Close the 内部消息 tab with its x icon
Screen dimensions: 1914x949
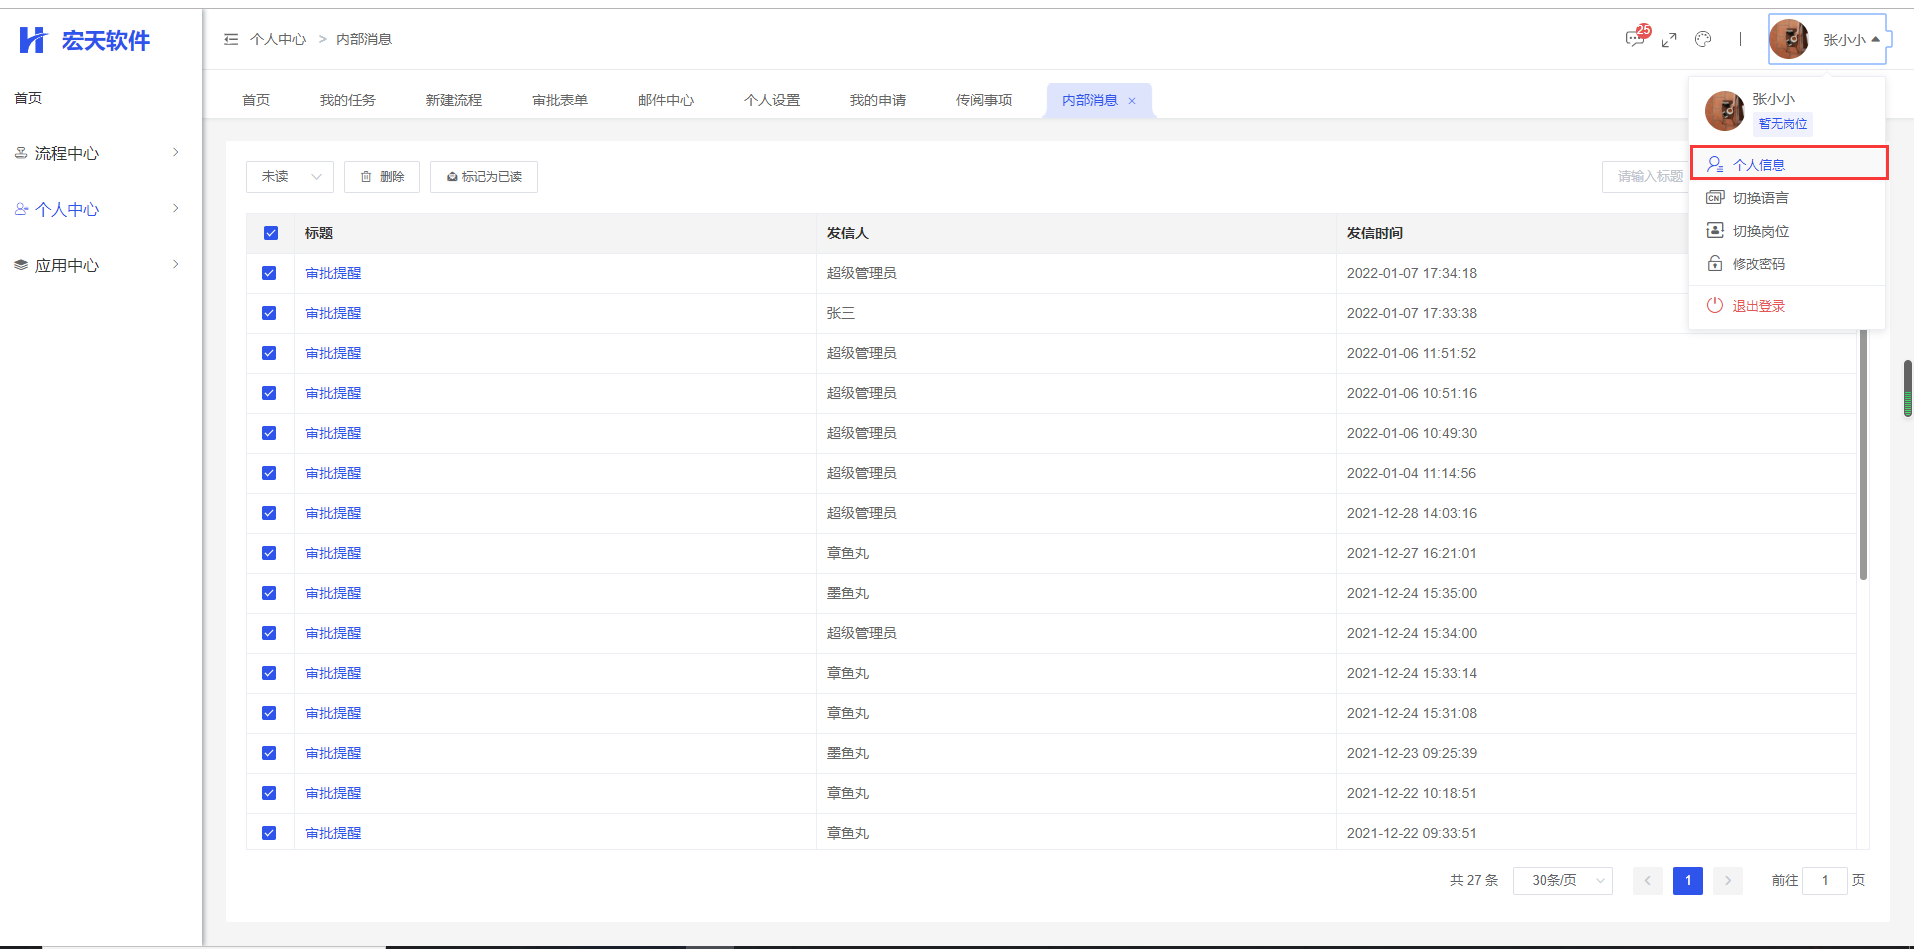(x=1132, y=101)
